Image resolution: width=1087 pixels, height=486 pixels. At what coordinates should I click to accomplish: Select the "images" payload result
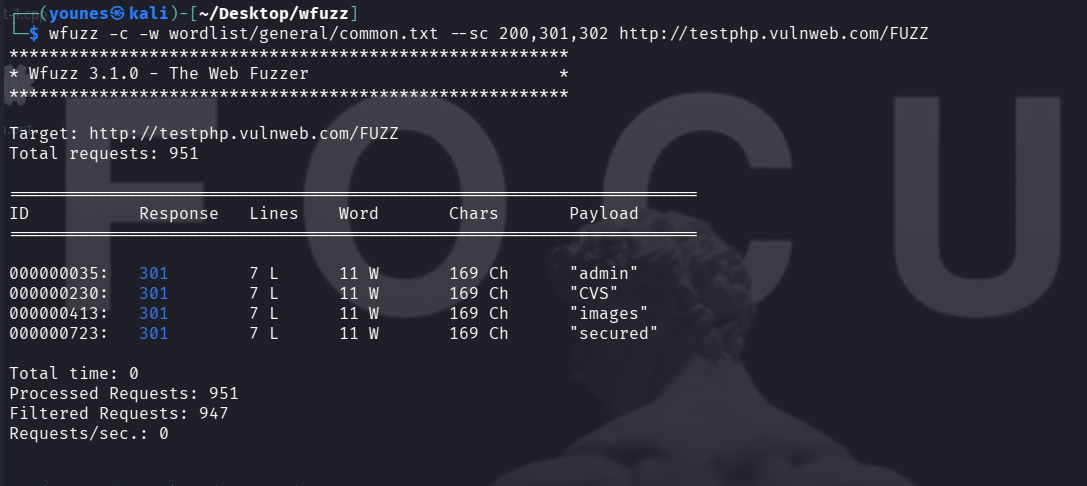click(x=608, y=313)
